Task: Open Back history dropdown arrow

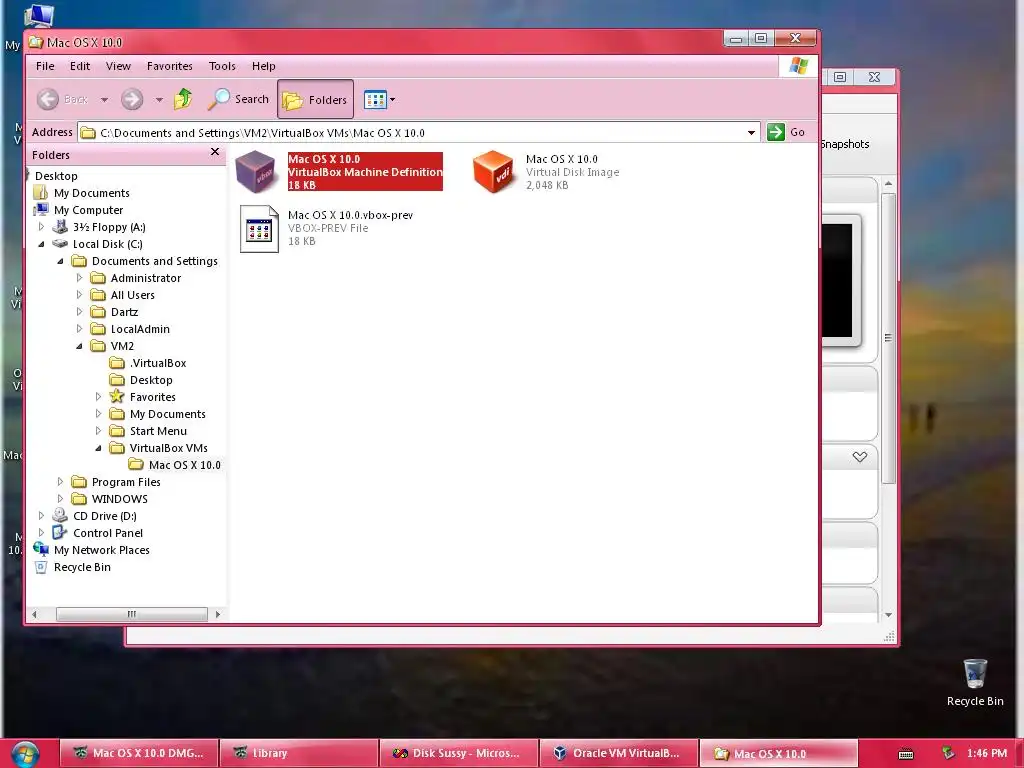Action: pos(104,100)
